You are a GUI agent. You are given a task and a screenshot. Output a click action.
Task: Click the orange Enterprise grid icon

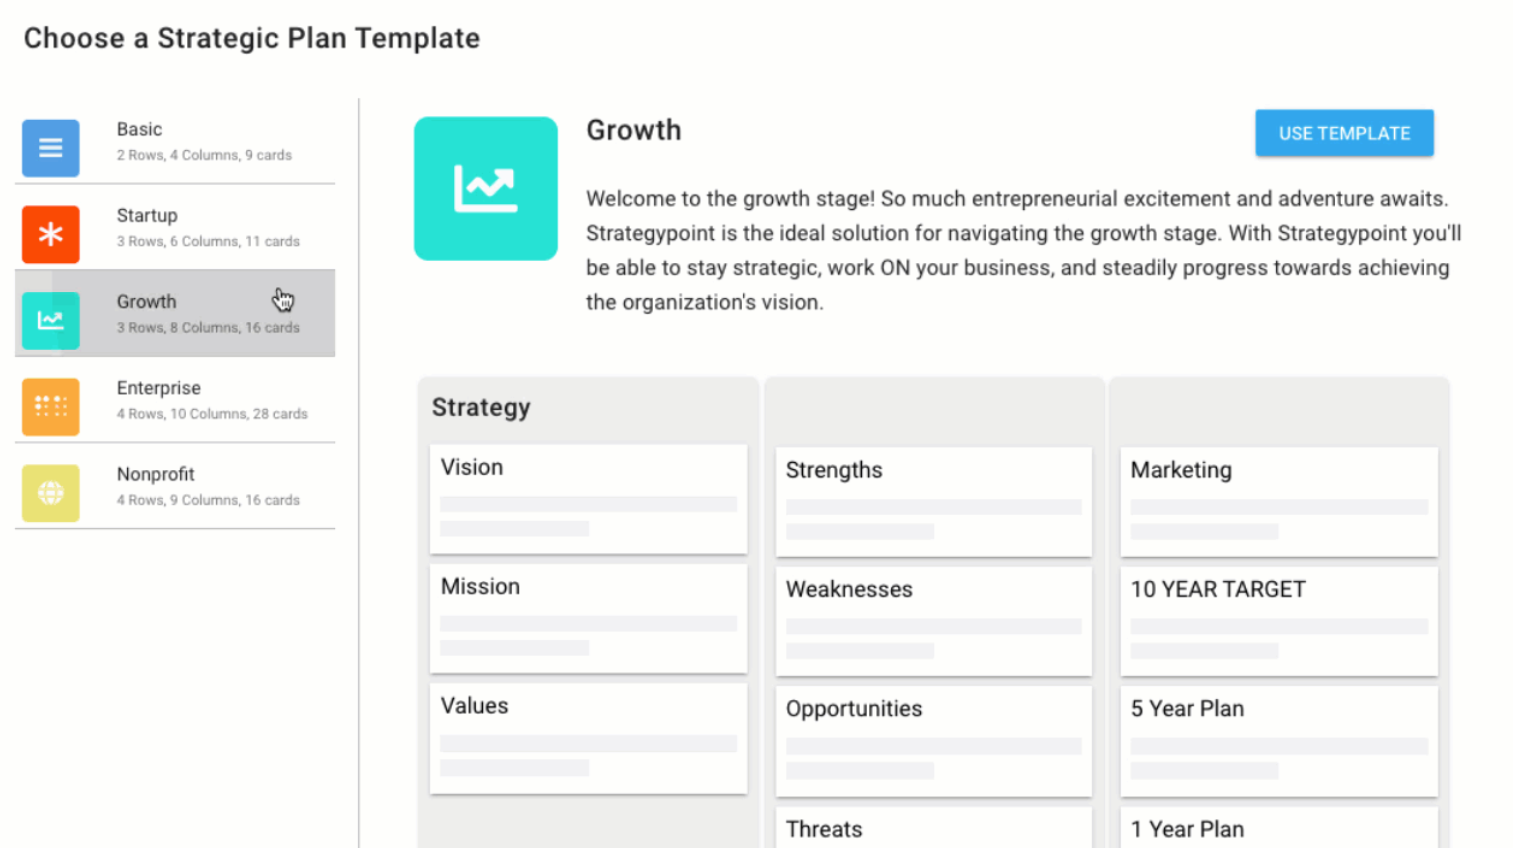click(51, 406)
